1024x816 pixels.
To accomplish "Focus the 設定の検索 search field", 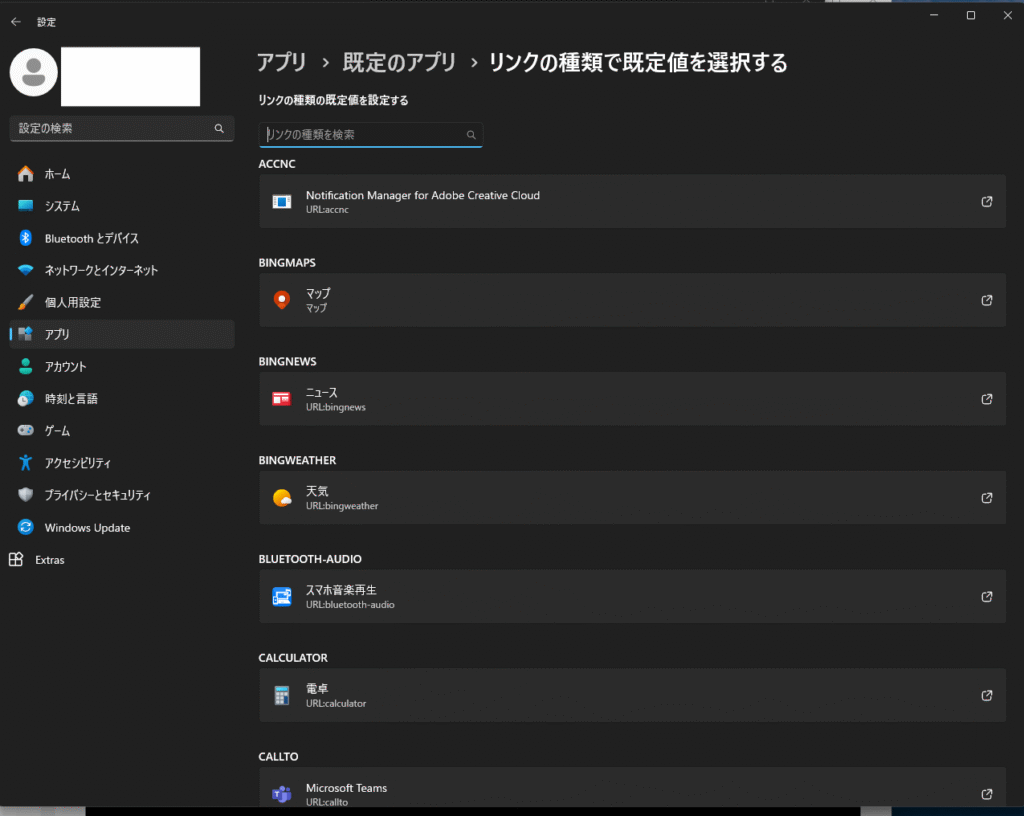I will [121, 129].
